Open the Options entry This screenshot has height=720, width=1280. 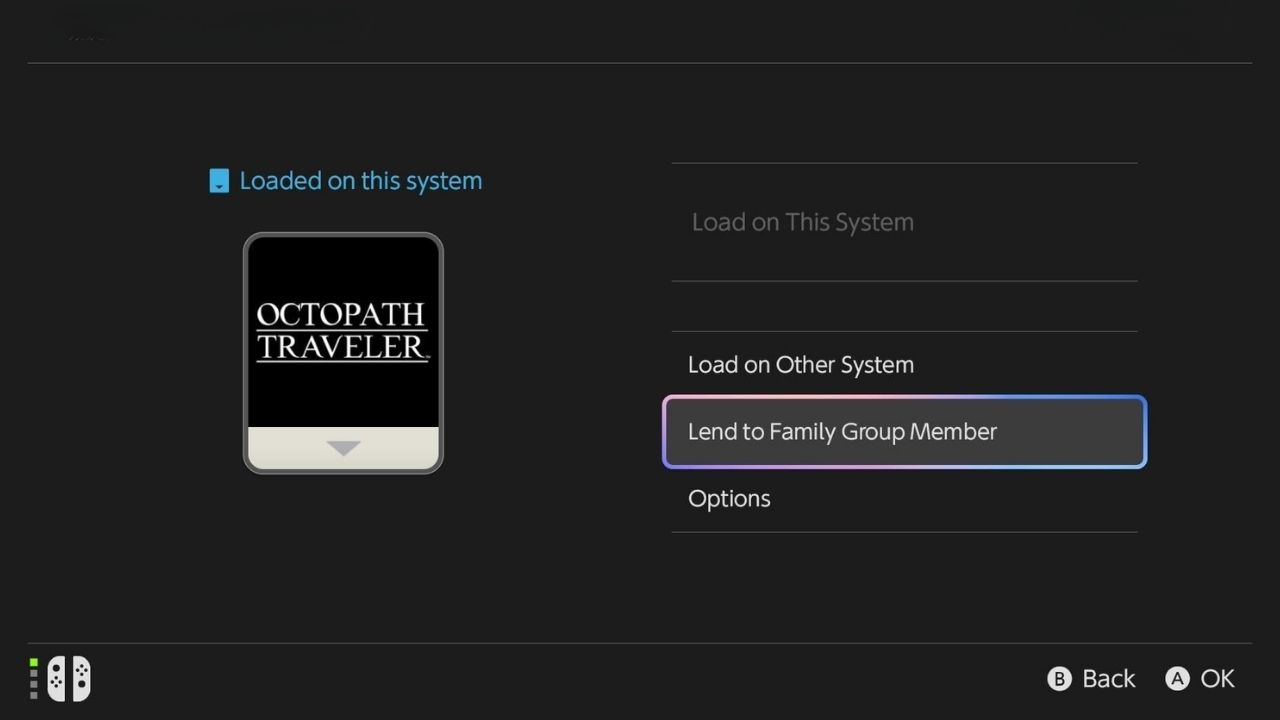point(729,498)
